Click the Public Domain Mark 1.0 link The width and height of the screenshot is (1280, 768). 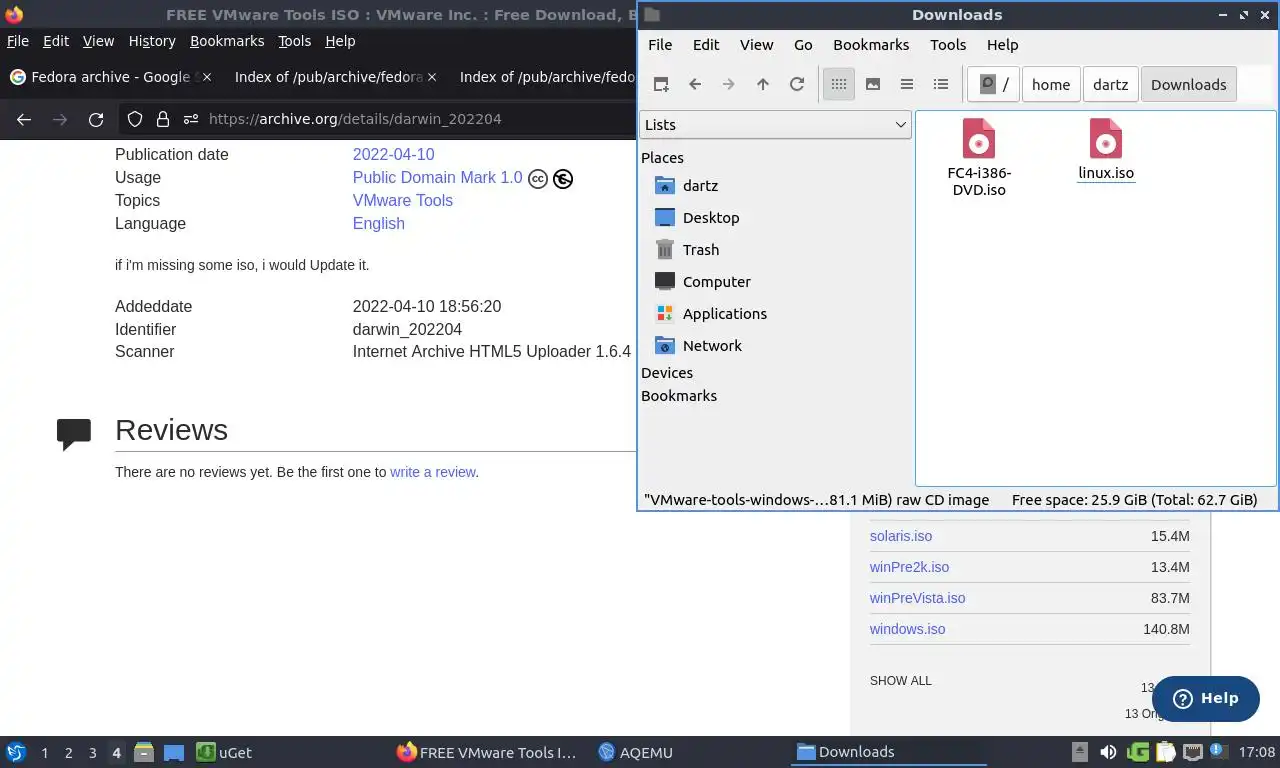coord(437,177)
